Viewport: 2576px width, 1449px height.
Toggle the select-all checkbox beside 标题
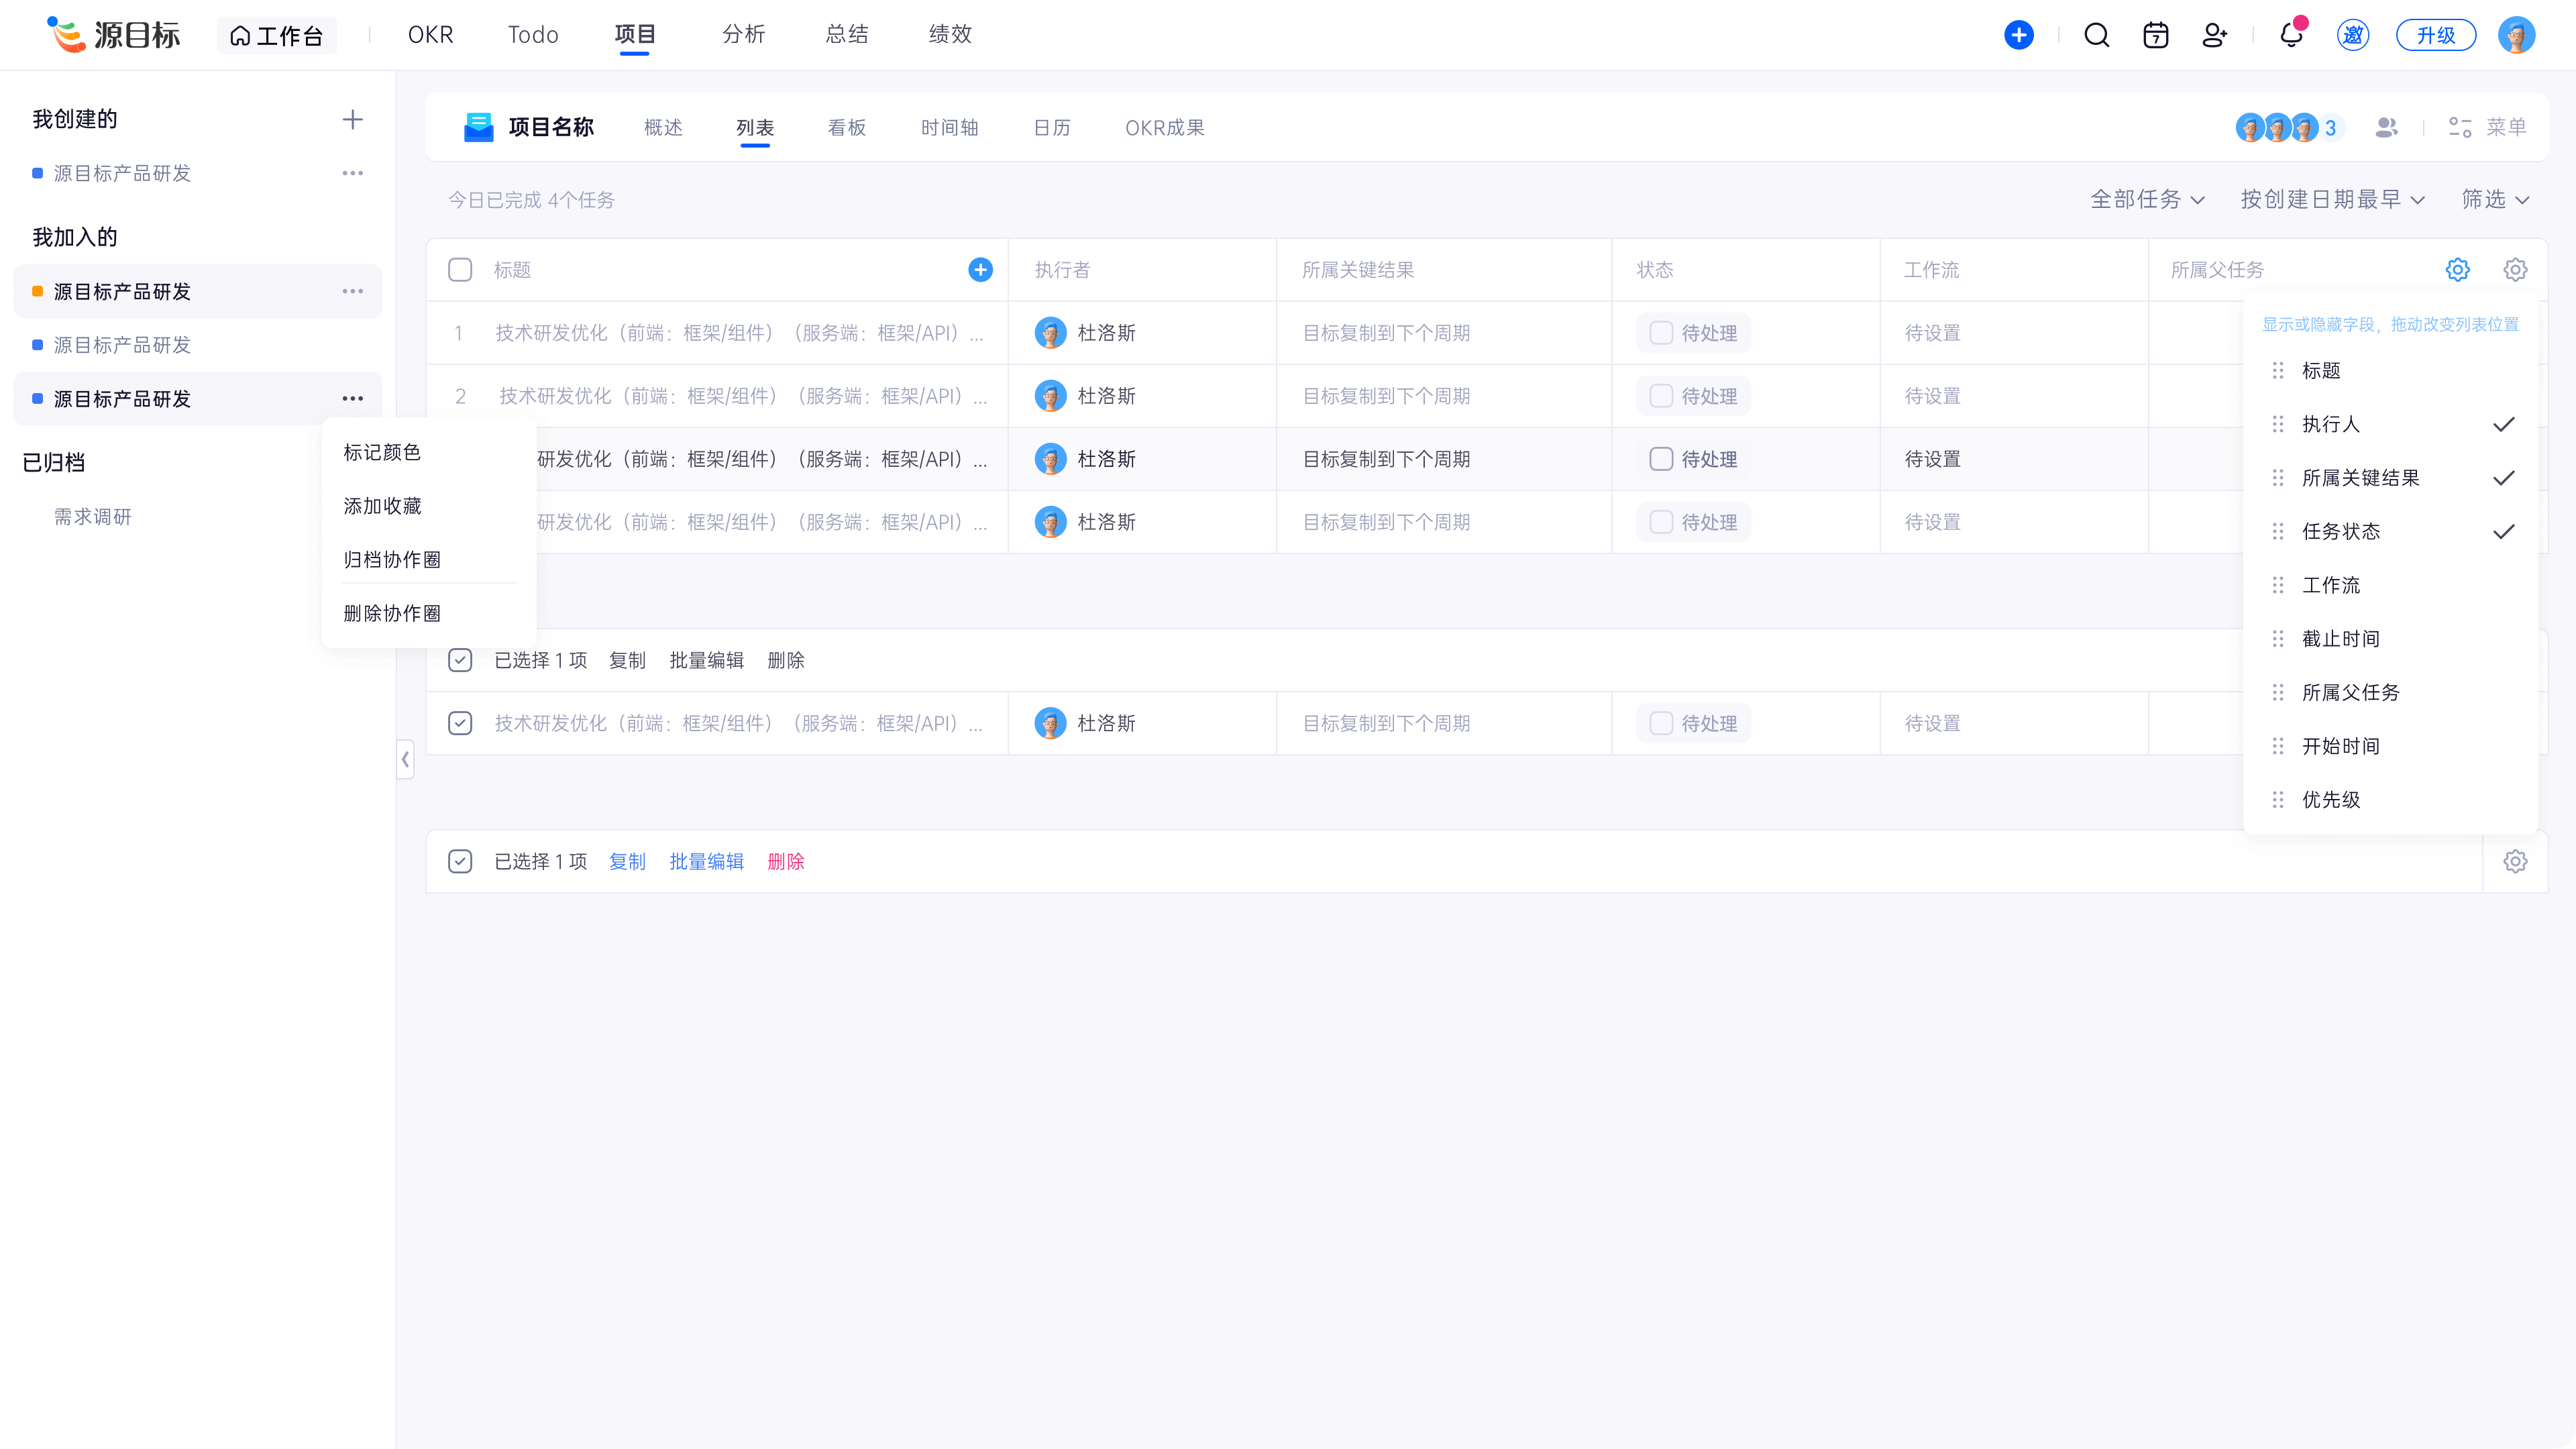coord(460,269)
